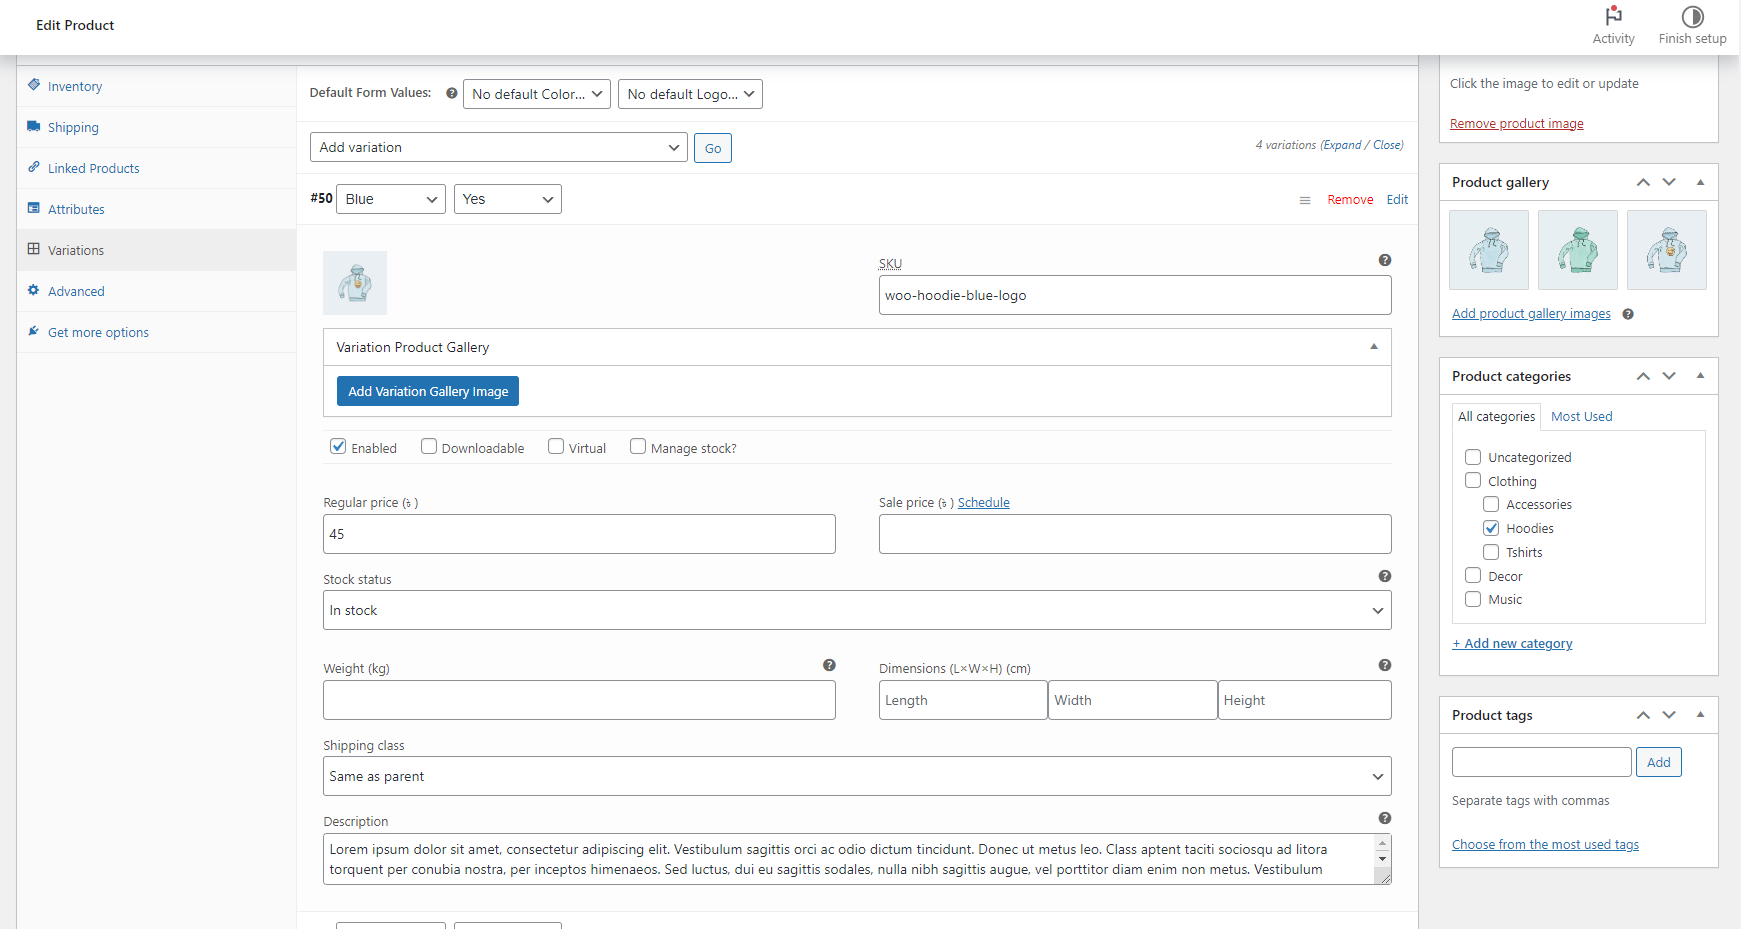
Task: Move Product tags panel up
Action: 1643,715
